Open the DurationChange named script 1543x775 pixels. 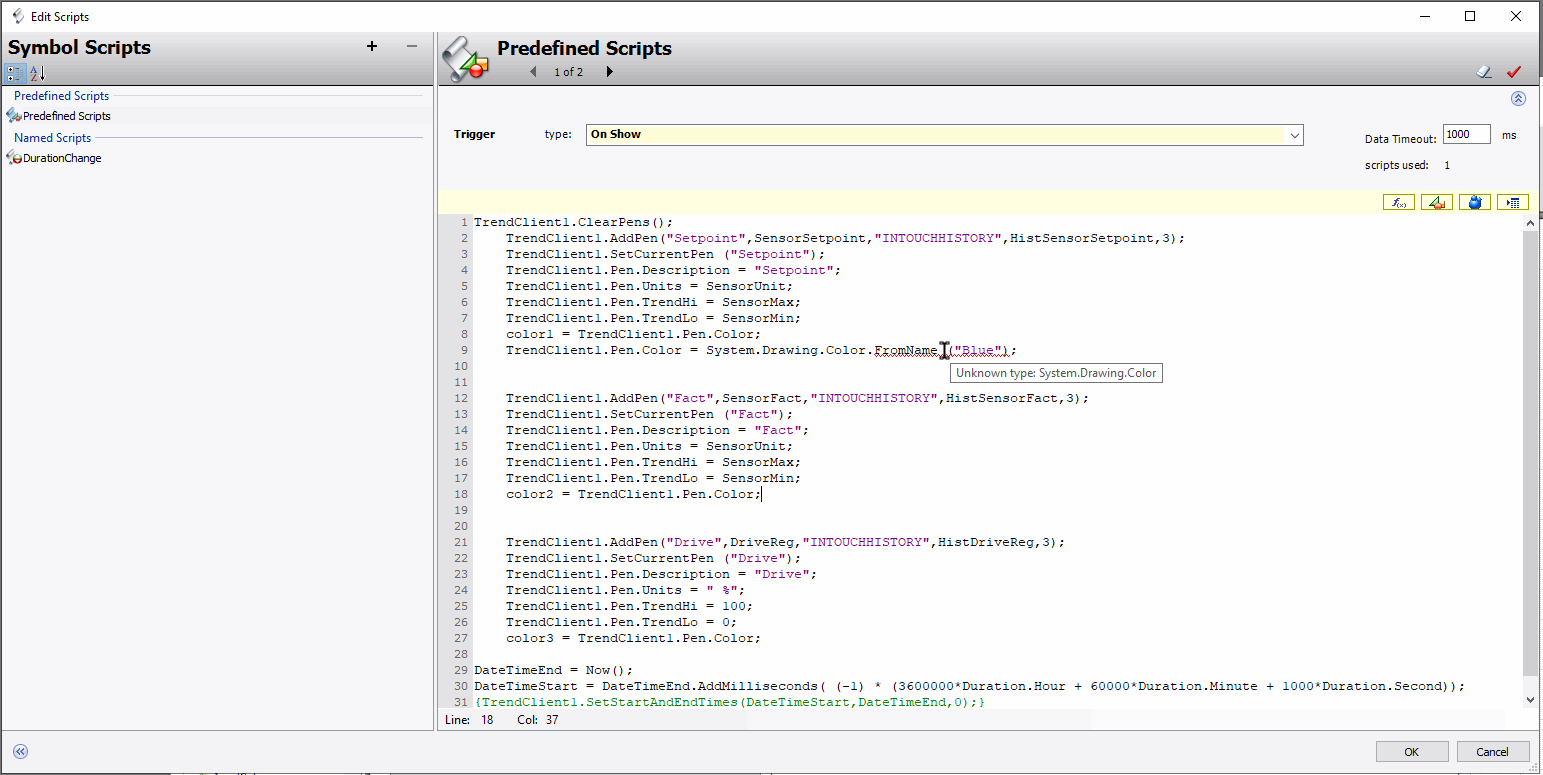61,158
